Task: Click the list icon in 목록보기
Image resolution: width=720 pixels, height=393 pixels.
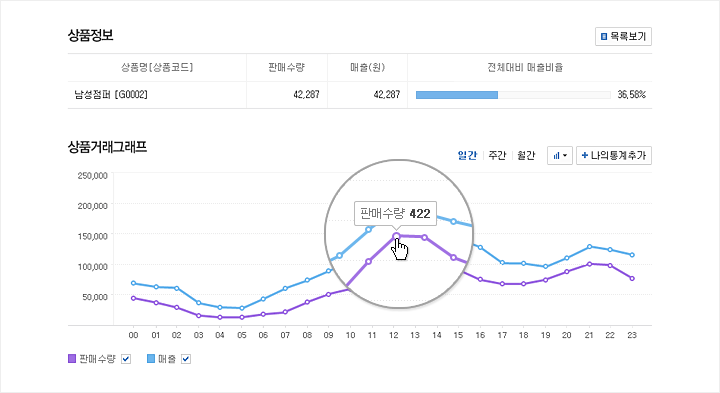Action: [x=604, y=36]
